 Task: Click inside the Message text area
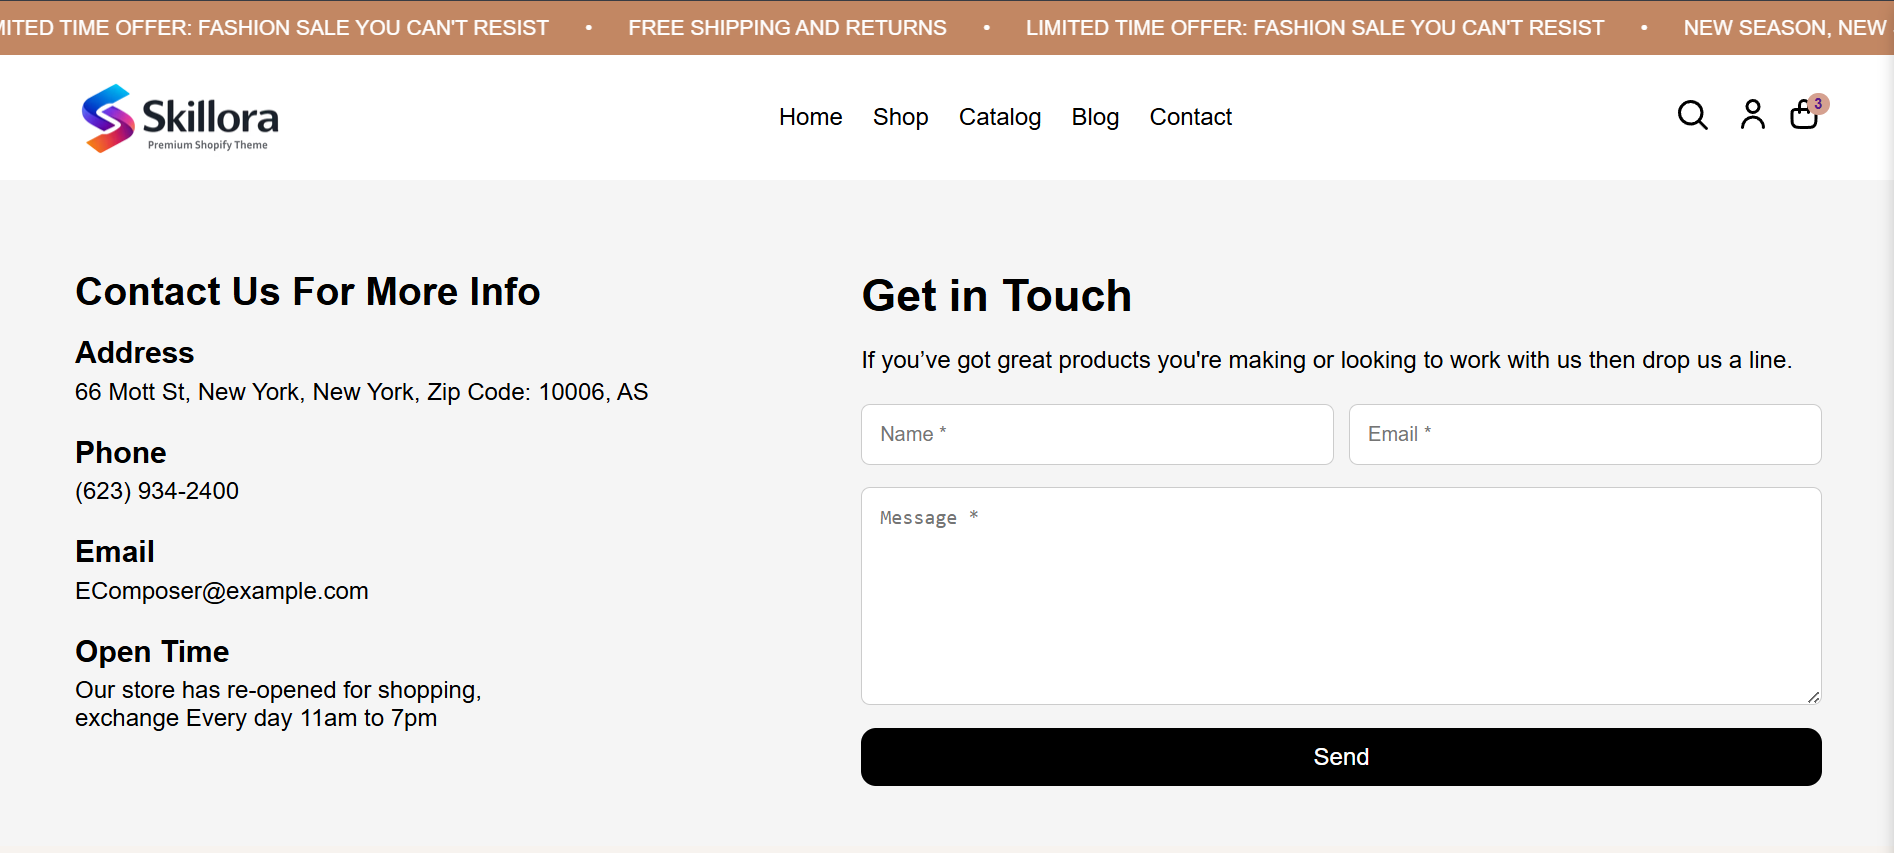click(x=1341, y=596)
